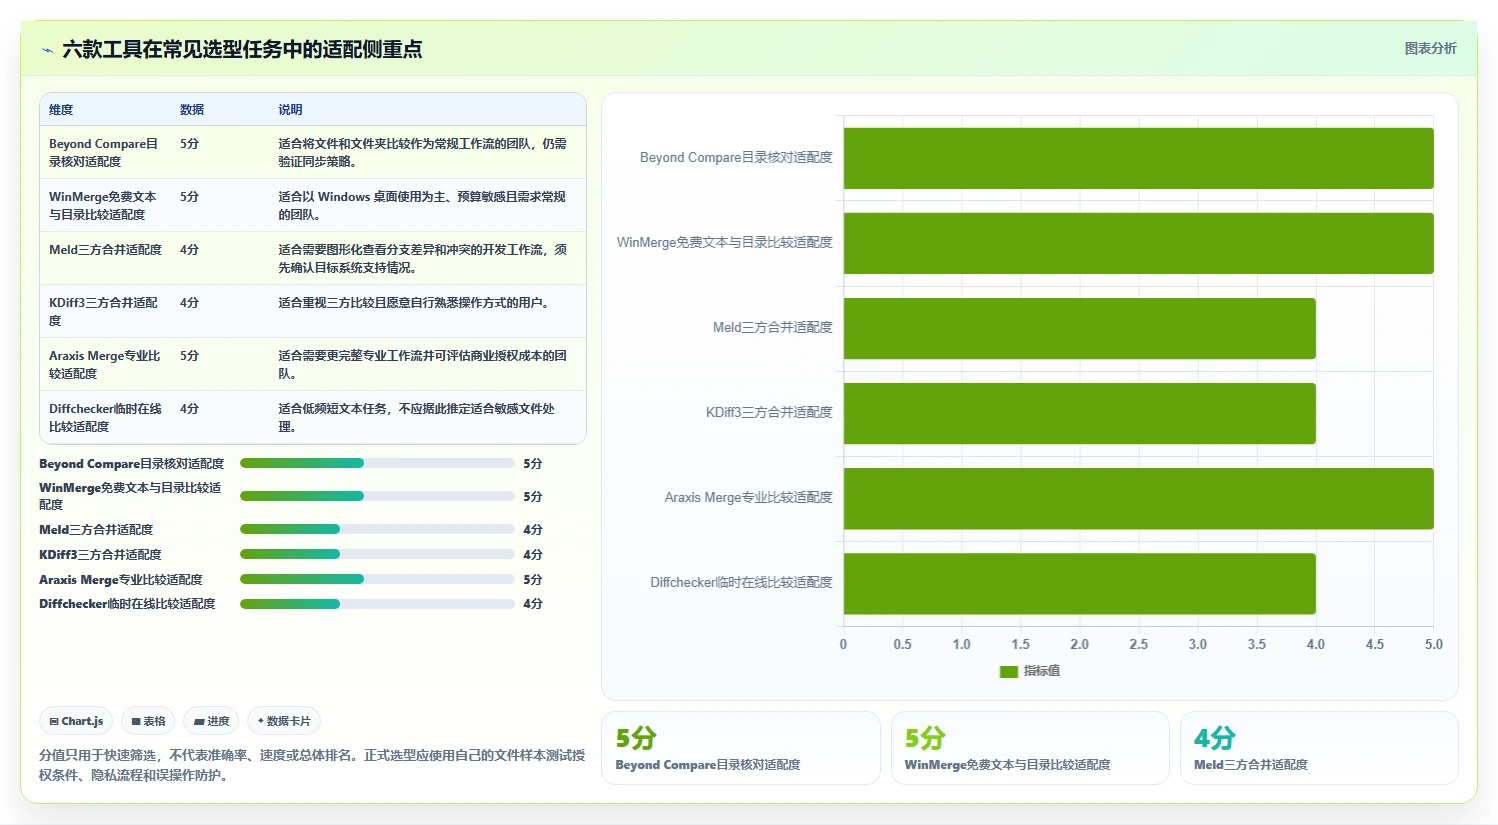The image size is (1498, 825).
Task: Click the 4分 score in the KDiff3 table row
Action: [x=189, y=302]
